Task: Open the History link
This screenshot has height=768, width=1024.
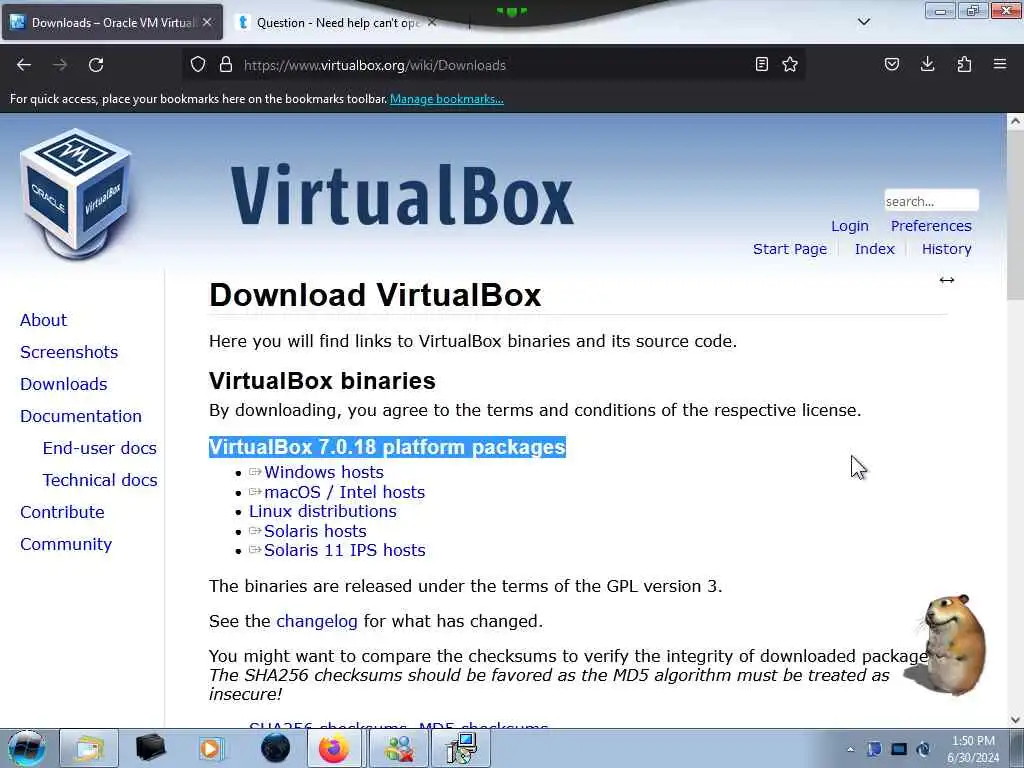Action: pos(946,249)
